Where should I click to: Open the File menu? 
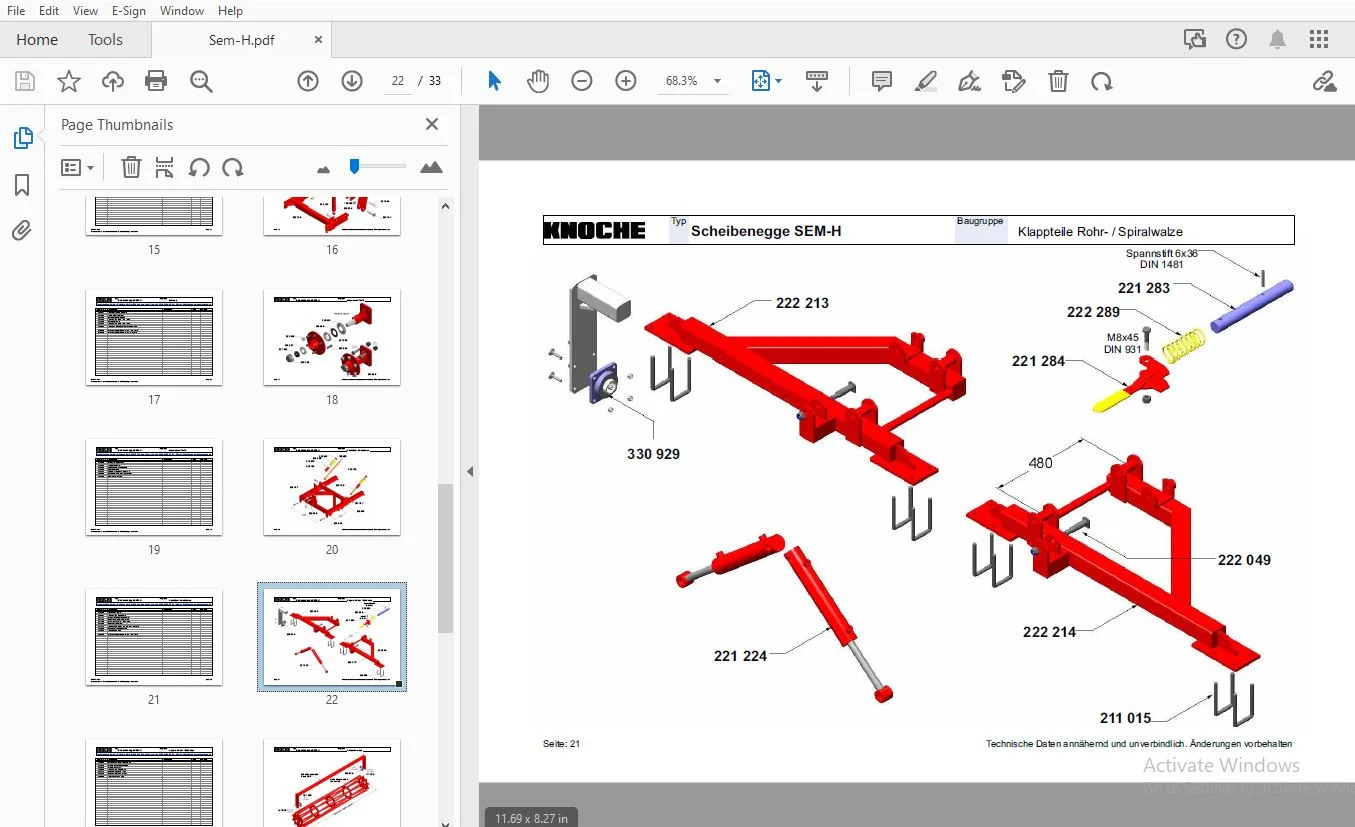(16, 11)
